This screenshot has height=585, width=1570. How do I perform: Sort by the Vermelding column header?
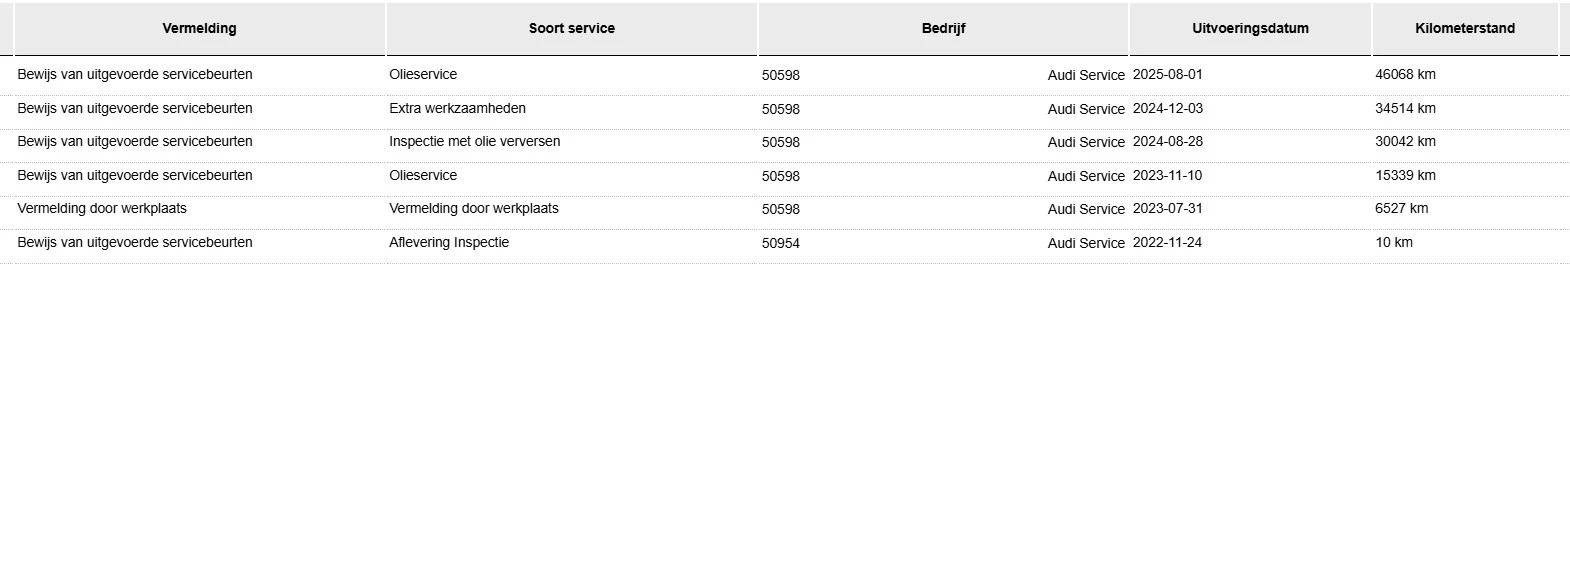tap(199, 28)
